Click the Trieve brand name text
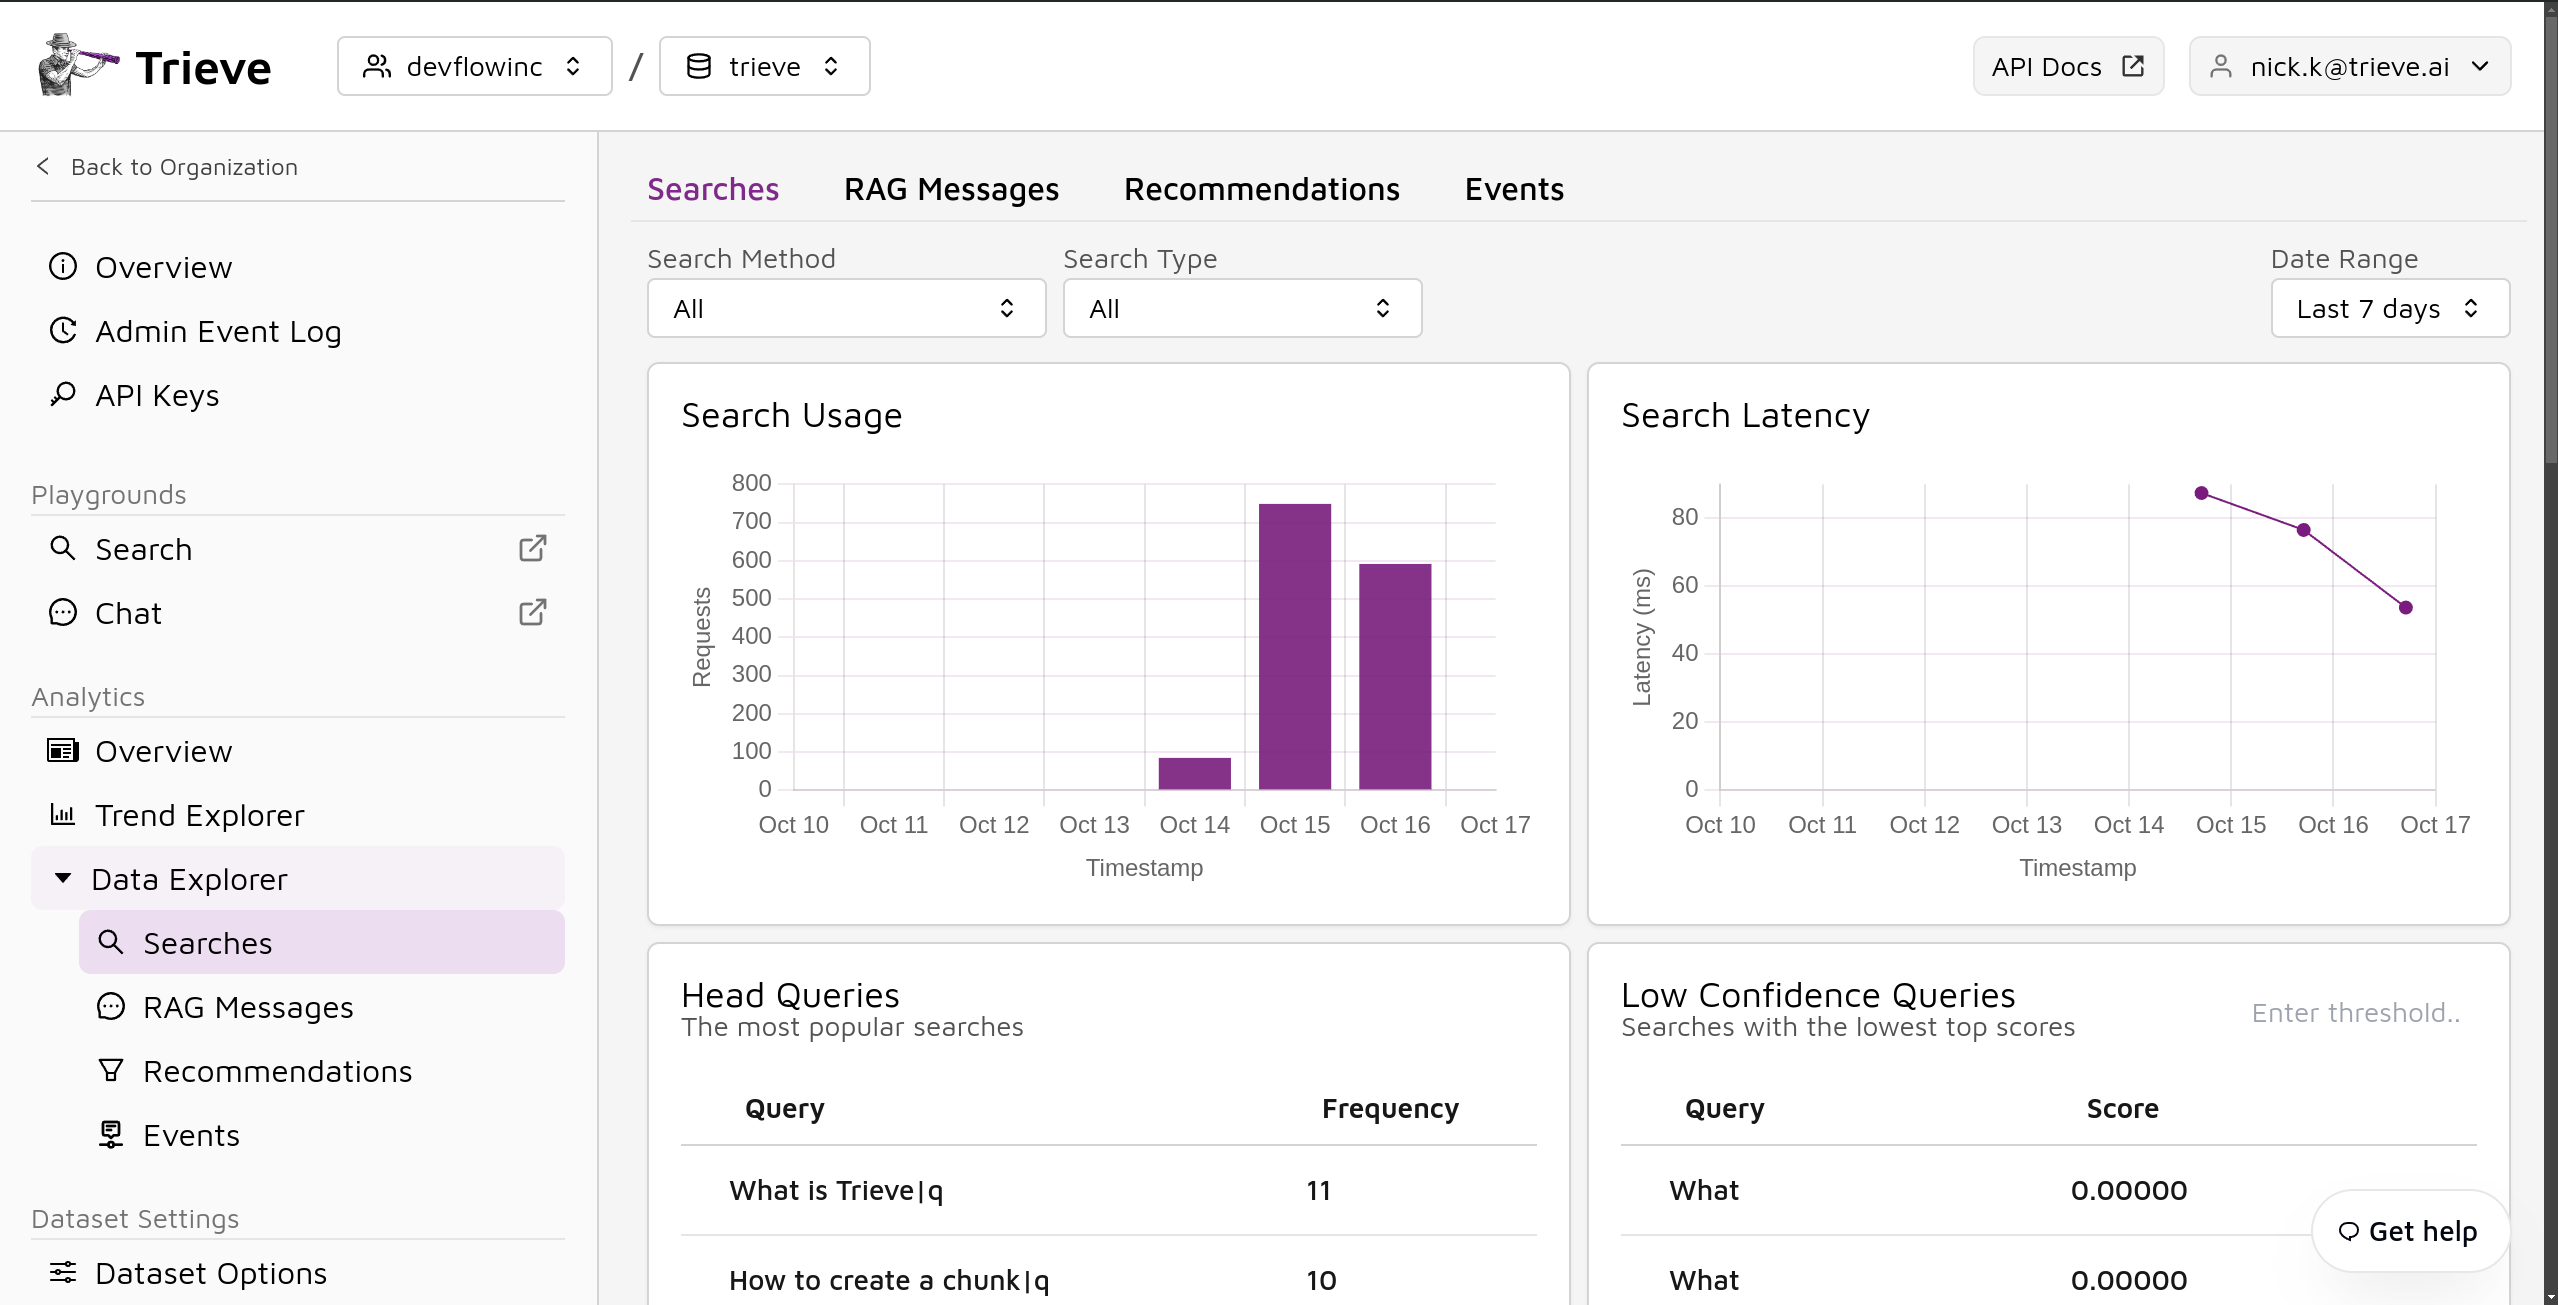Screen dimensions: 2558x1305 203,68
